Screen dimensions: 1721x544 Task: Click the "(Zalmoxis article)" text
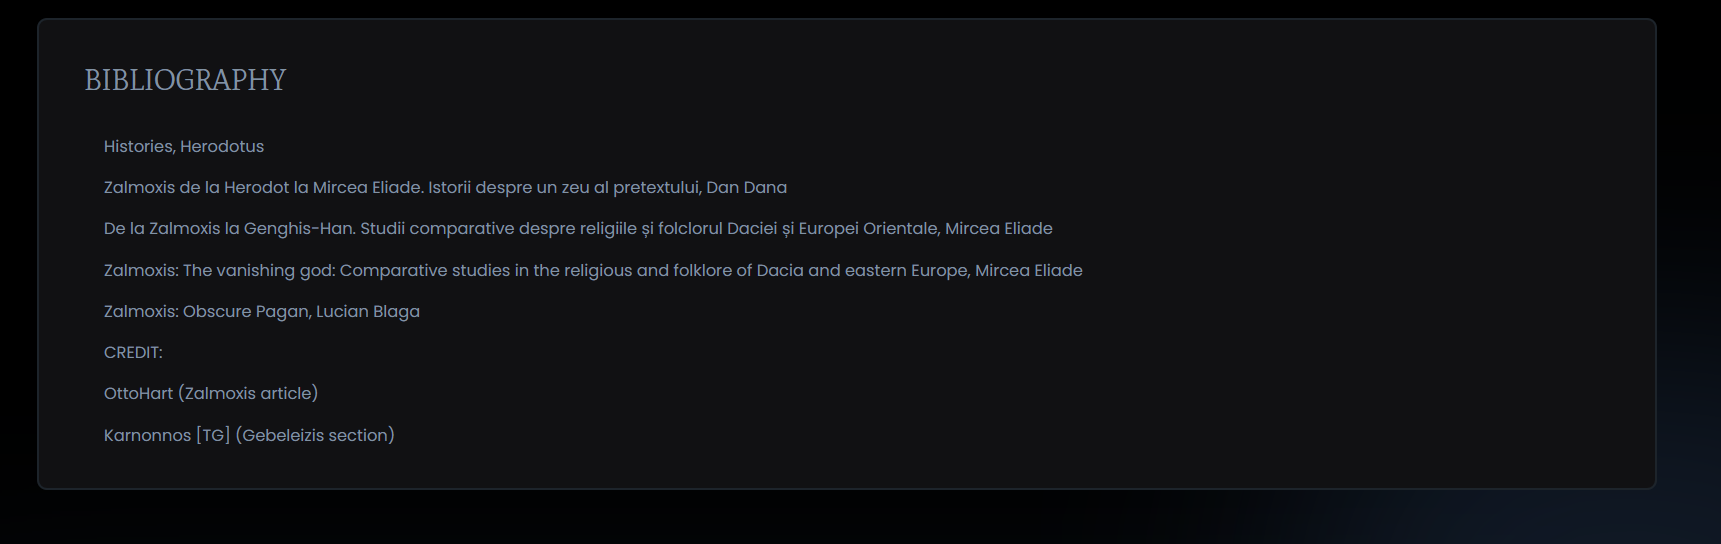point(248,394)
